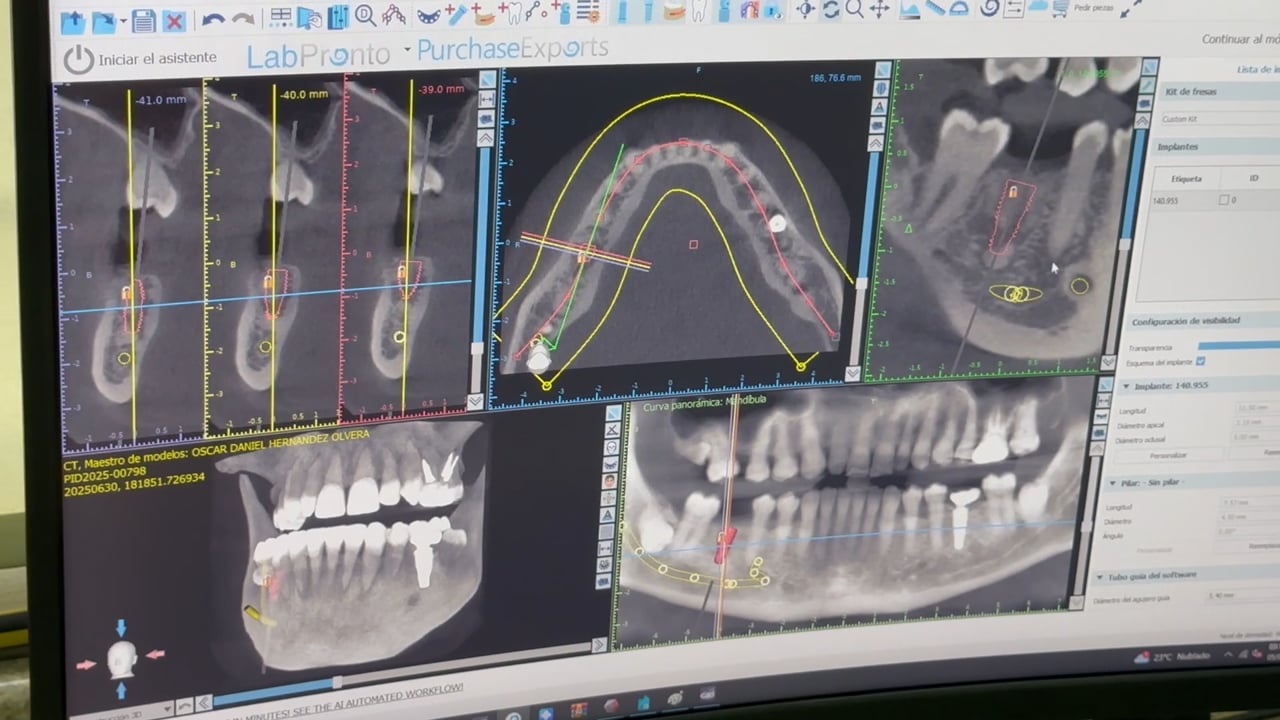The height and width of the screenshot is (720, 1280).
Task: Click the Pedir piezas button
Action: click(1093, 7)
